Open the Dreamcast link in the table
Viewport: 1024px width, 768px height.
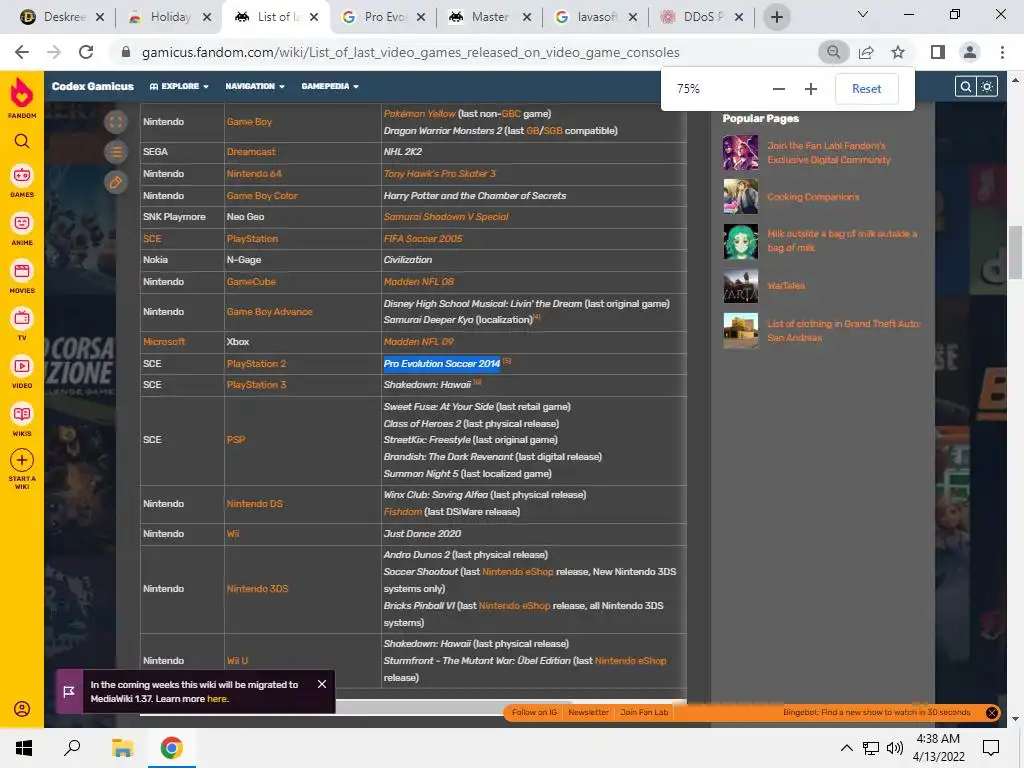251,152
